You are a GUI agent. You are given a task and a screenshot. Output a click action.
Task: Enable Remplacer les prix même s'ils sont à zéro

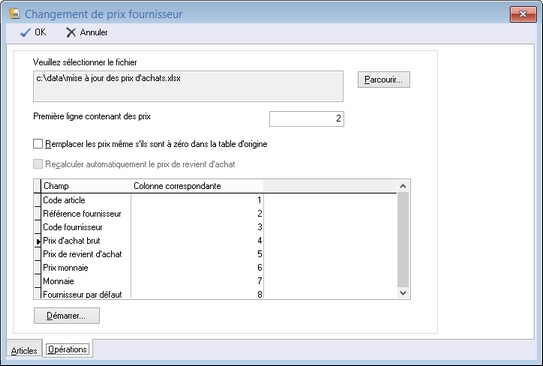point(38,144)
